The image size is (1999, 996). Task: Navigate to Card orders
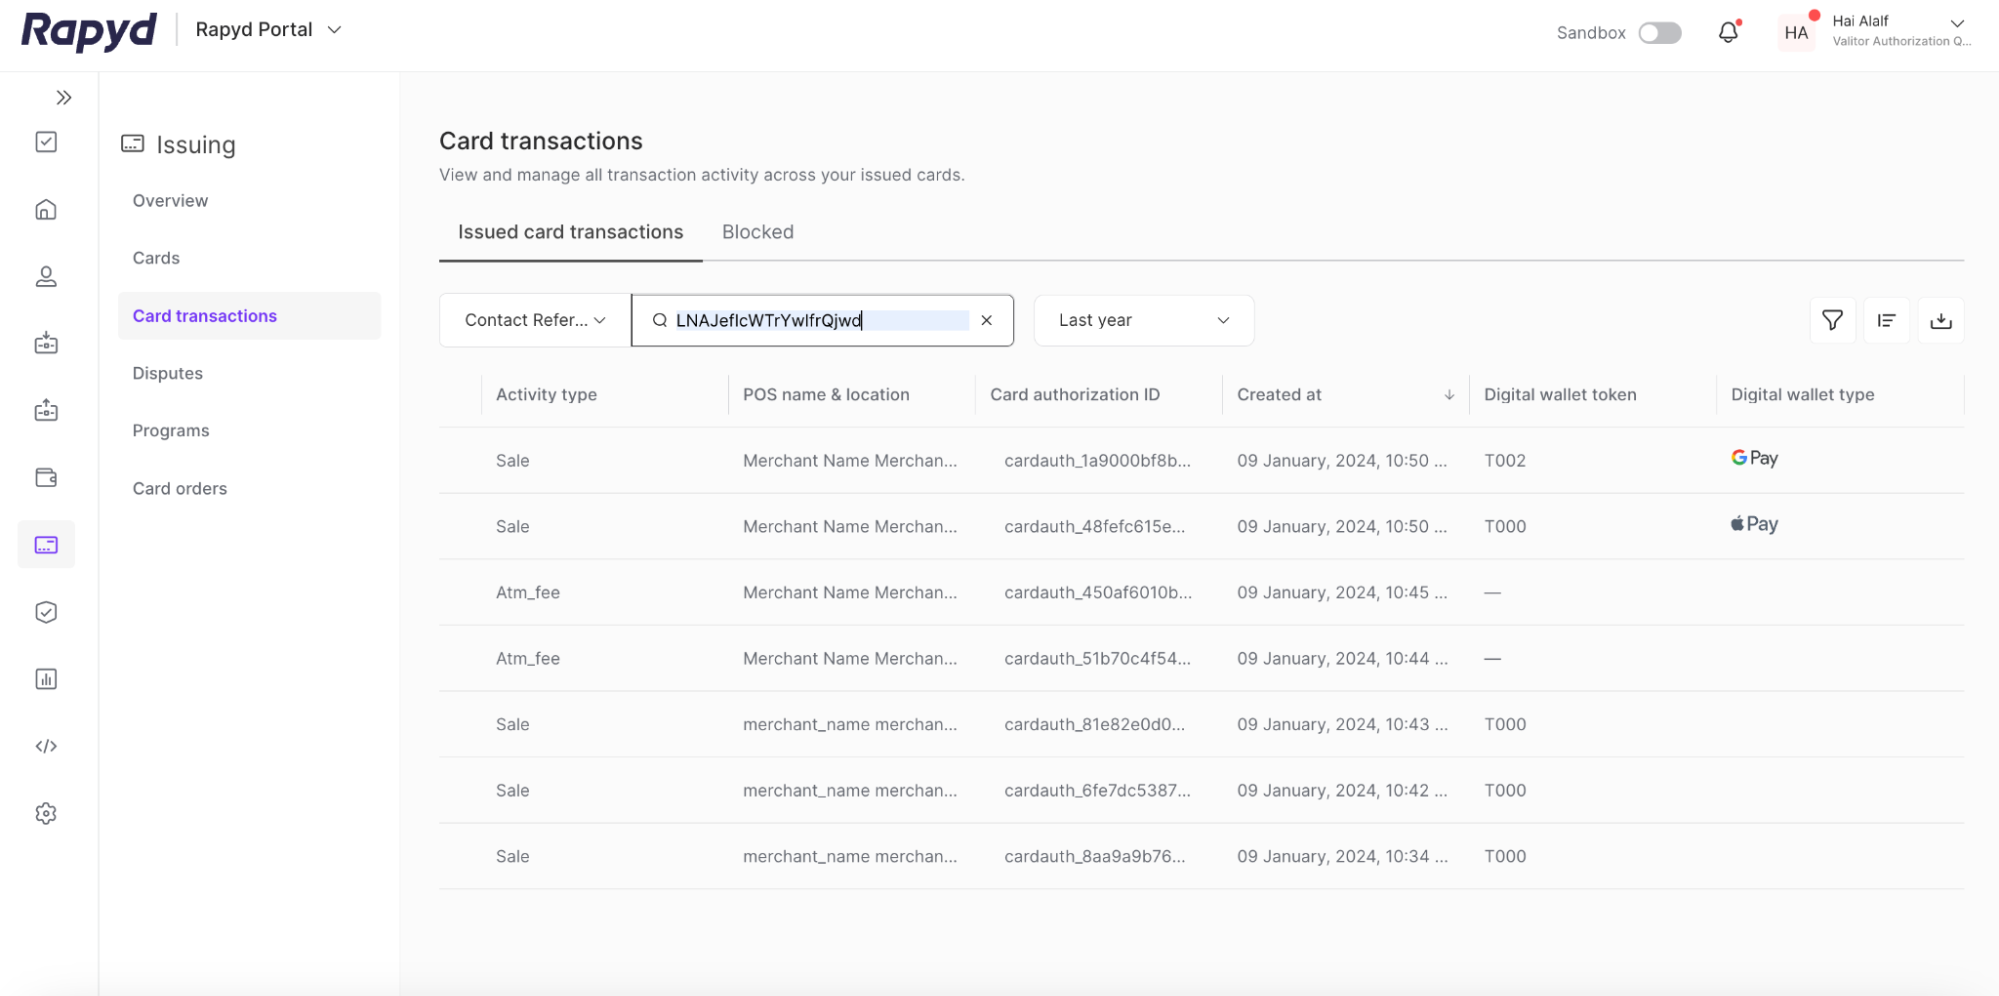[x=180, y=488]
